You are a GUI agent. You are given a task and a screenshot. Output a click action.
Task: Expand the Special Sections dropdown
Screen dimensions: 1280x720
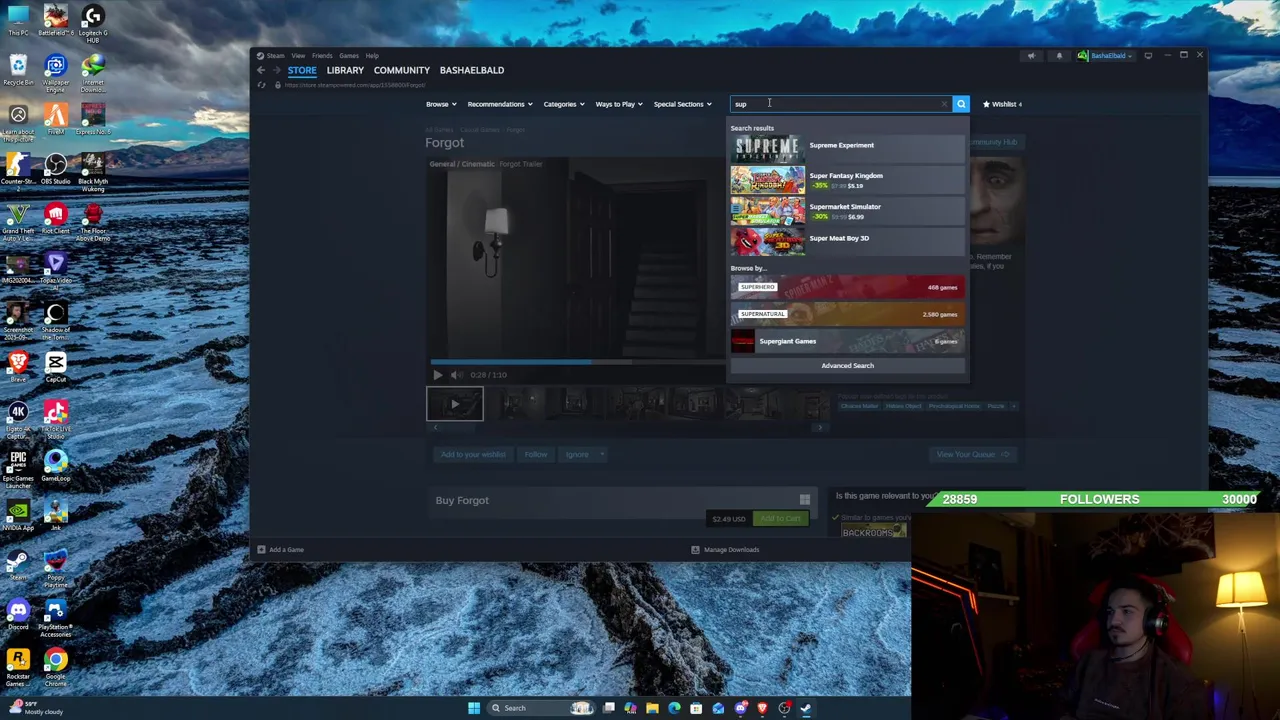coord(682,104)
